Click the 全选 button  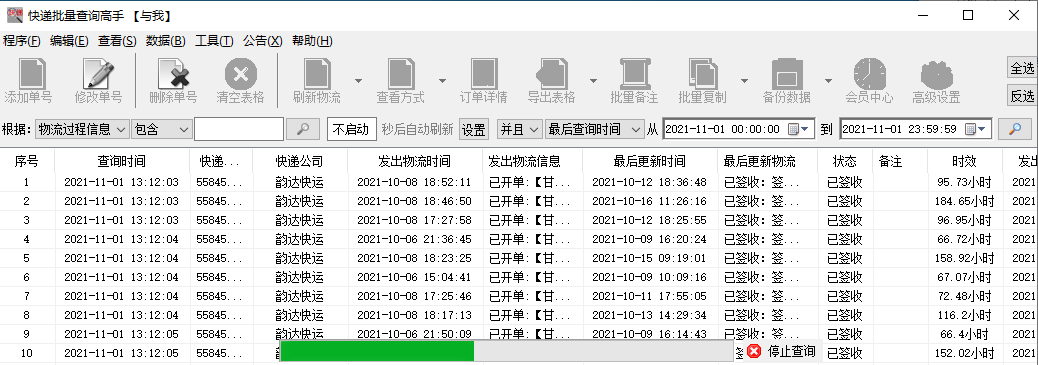pyautogui.click(x=1022, y=68)
